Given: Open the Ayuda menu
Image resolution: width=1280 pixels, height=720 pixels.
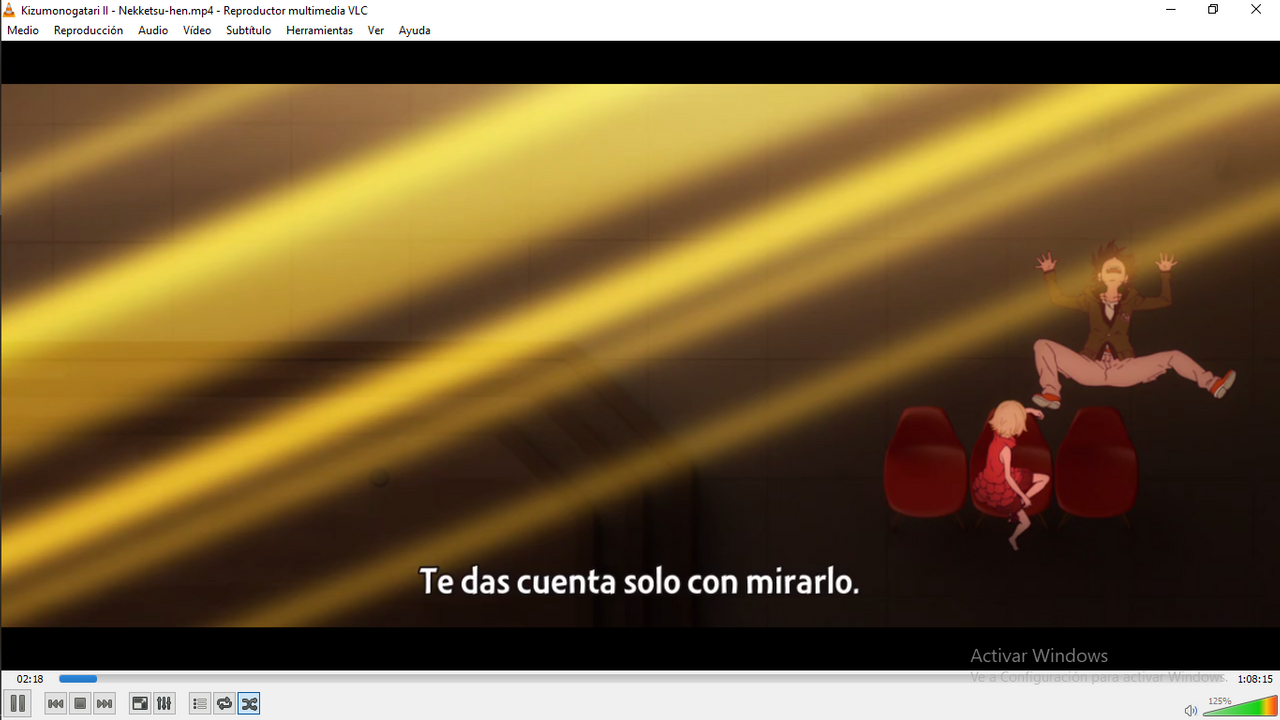Looking at the screenshot, I should click(x=414, y=30).
